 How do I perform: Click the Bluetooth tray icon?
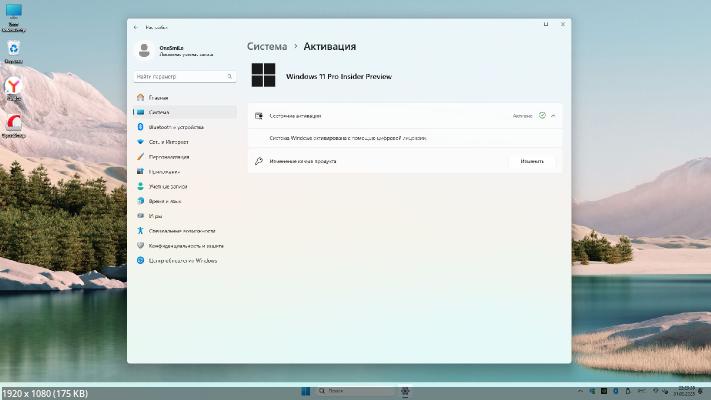pos(616,391)
